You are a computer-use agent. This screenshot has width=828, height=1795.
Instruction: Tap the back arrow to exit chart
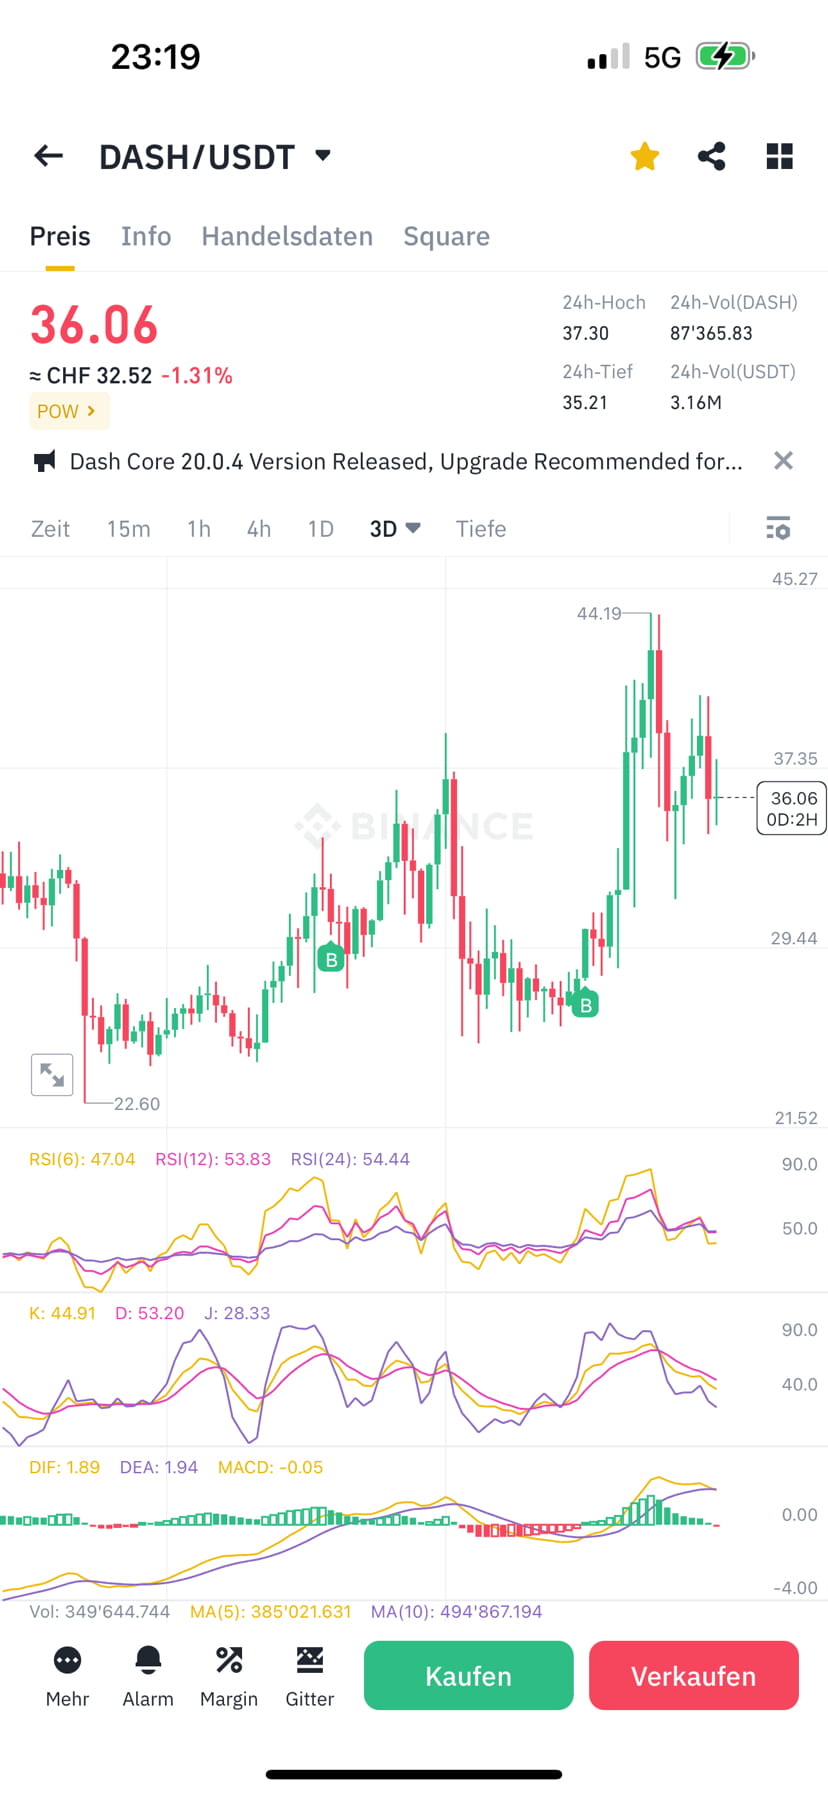pyautogui.click(x=47, y=156)
